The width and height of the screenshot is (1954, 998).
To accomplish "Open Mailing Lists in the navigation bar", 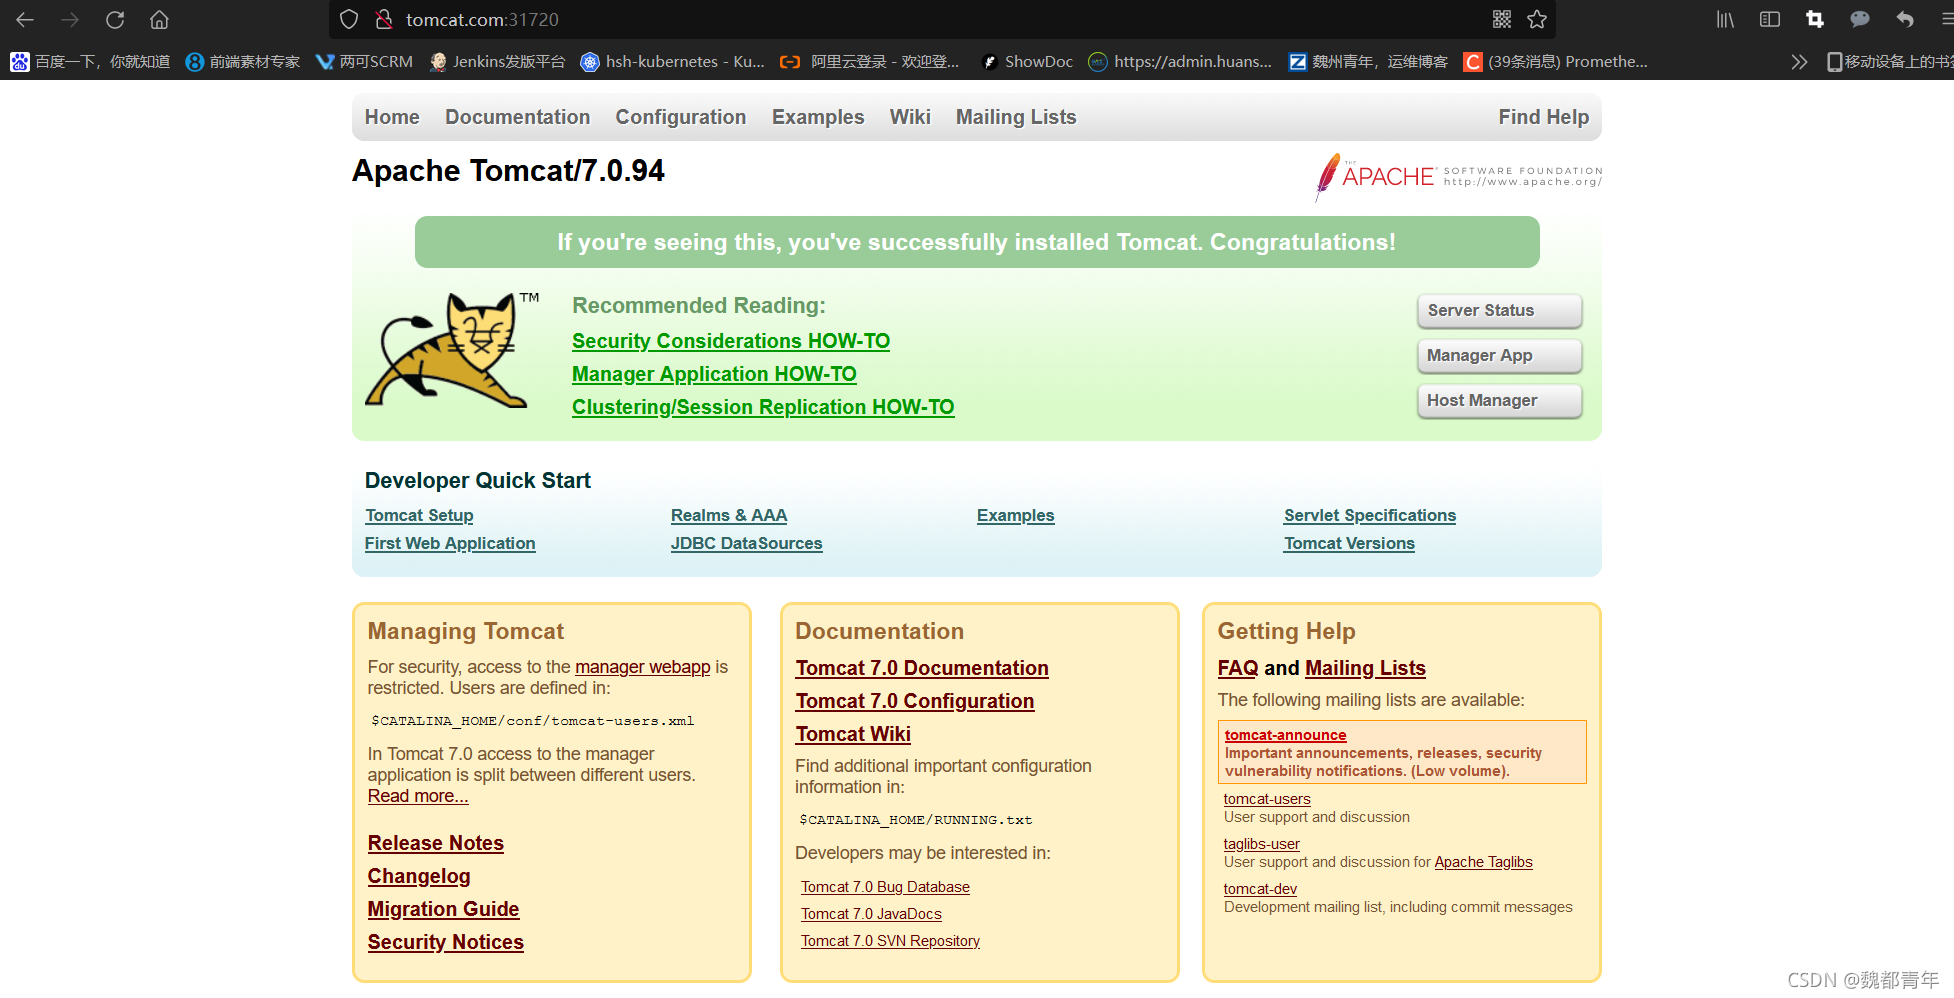I will (x=1016, y=117).
